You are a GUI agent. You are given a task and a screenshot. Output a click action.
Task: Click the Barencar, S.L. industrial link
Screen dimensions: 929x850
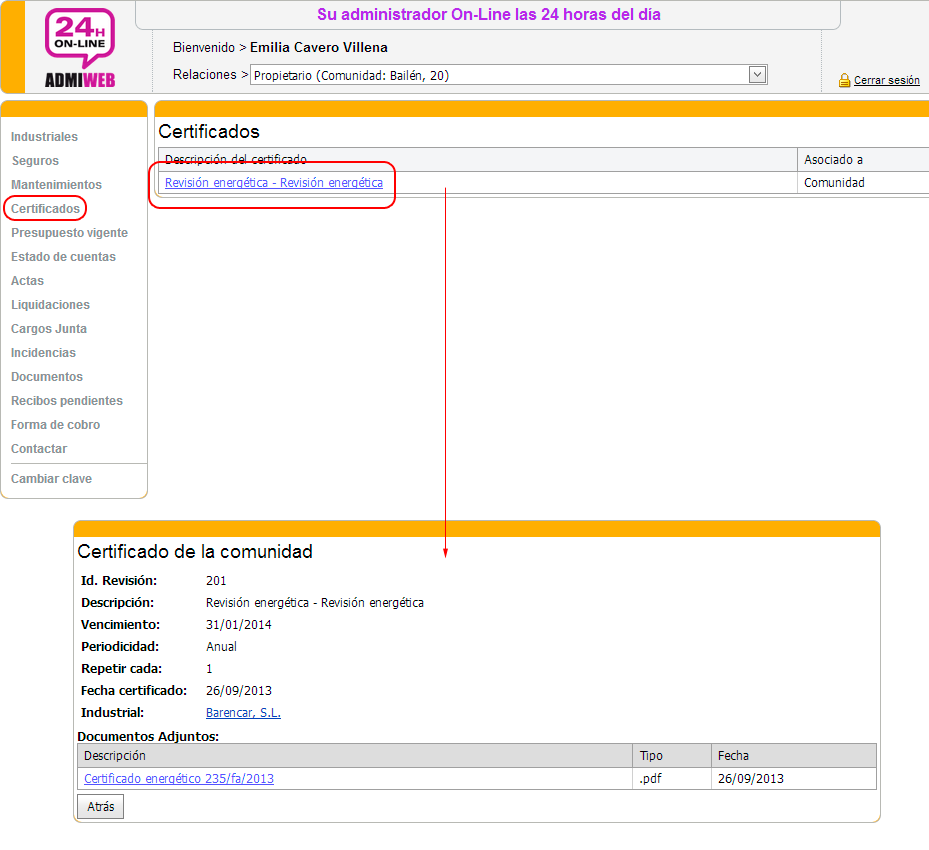243,713
